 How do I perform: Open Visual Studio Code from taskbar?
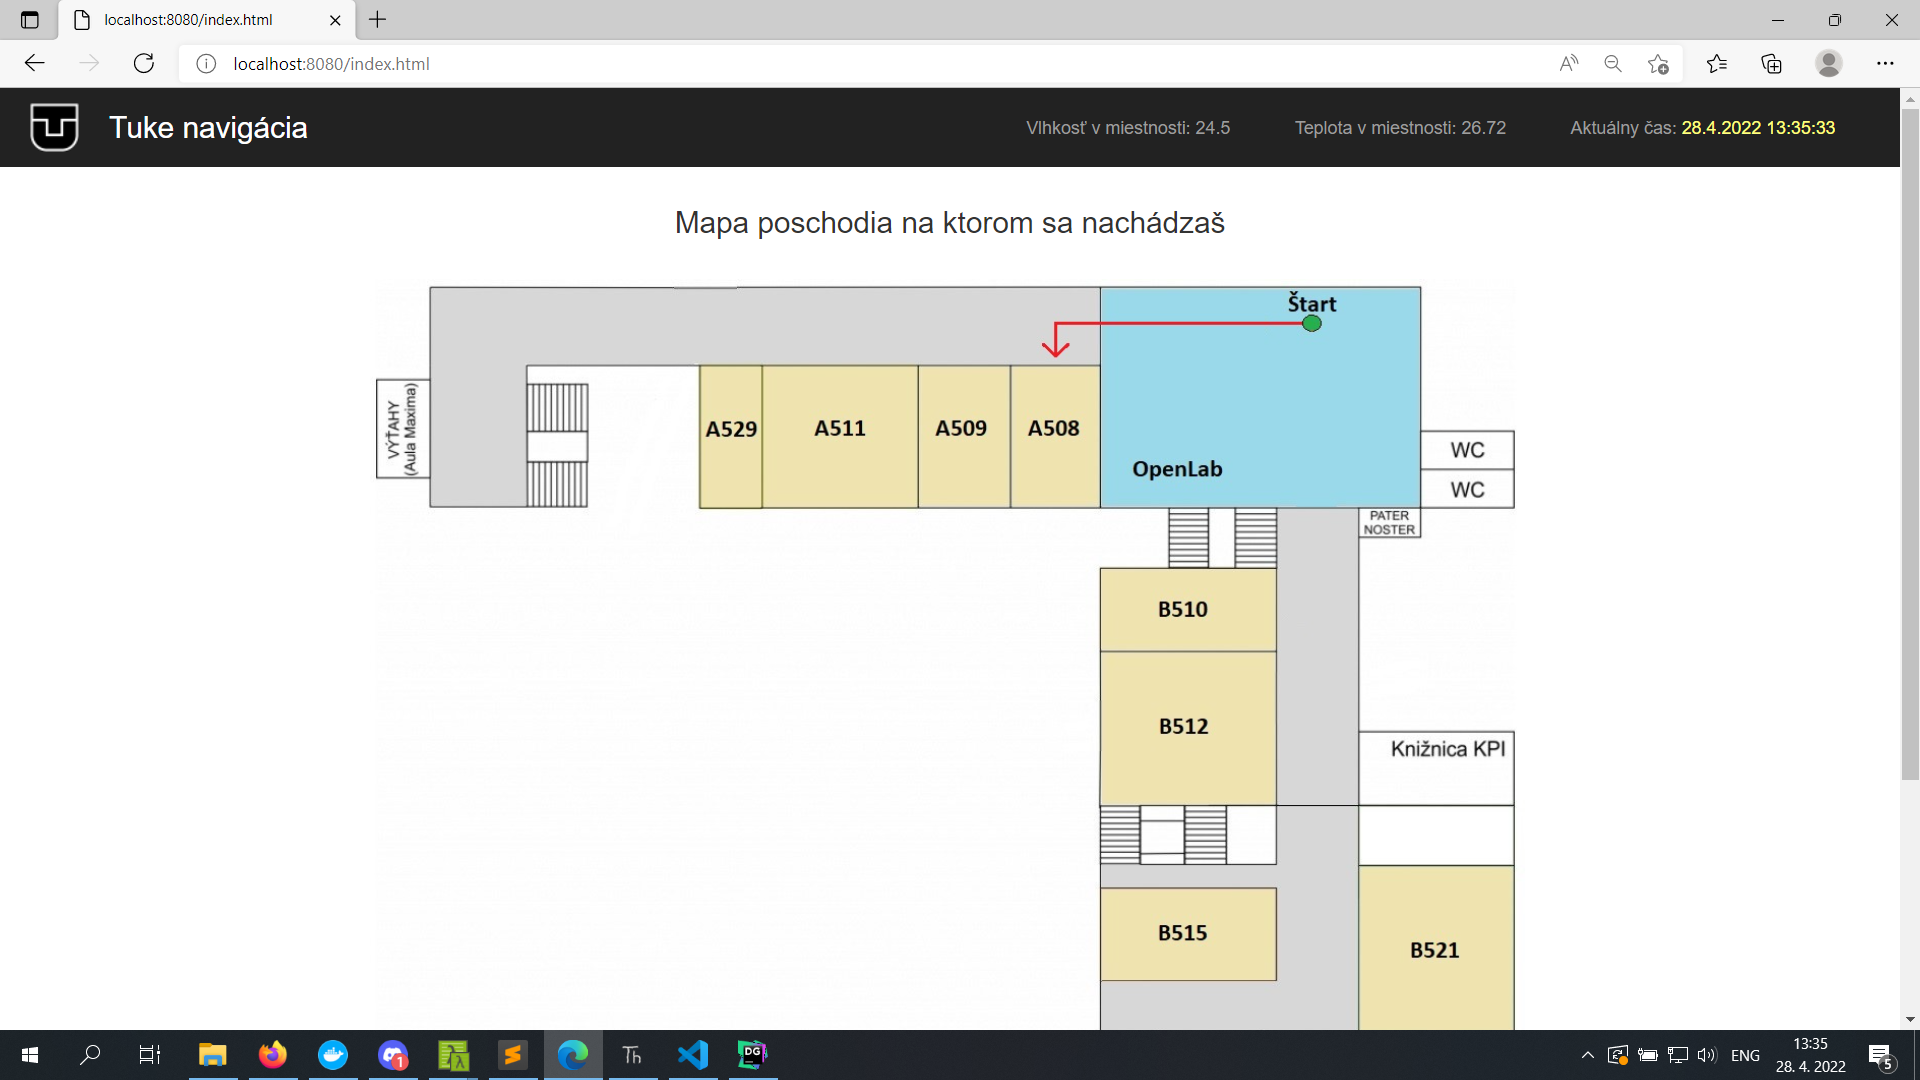tap(692, 1055)
